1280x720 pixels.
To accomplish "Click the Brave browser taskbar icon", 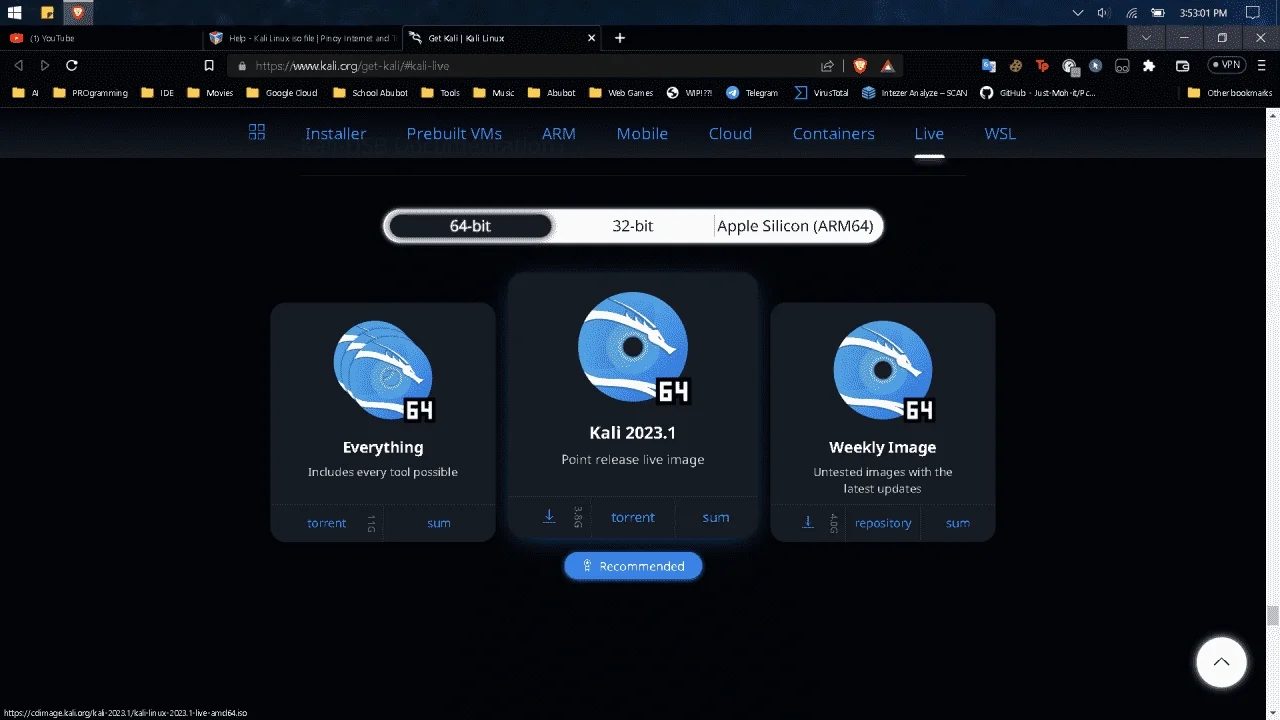I will pyautogui.click(x=78, y=13).
